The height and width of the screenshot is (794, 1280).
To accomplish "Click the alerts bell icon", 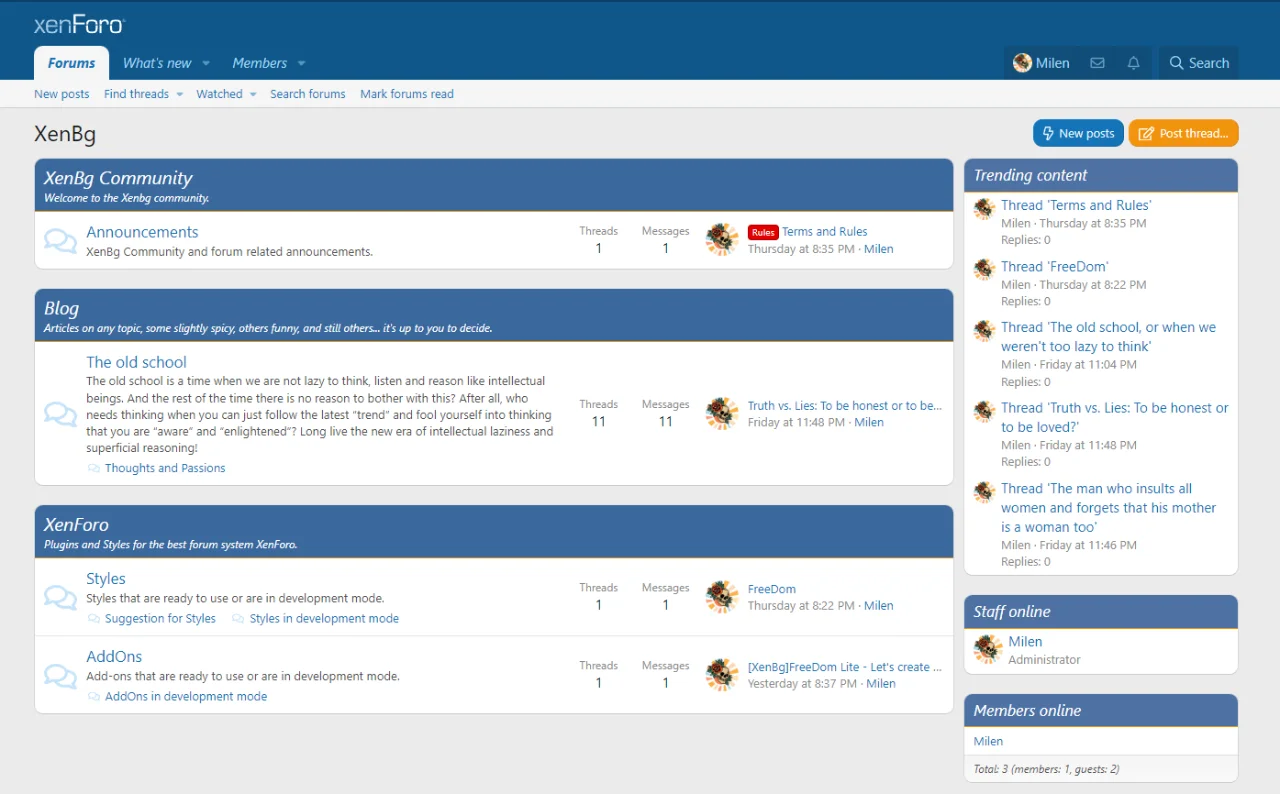I will pos(1133,63).
